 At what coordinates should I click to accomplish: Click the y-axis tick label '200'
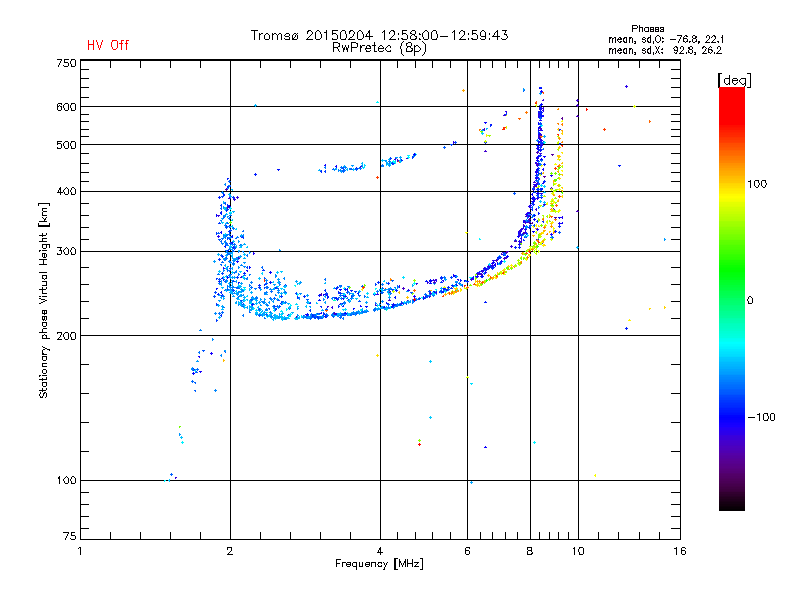66,336
